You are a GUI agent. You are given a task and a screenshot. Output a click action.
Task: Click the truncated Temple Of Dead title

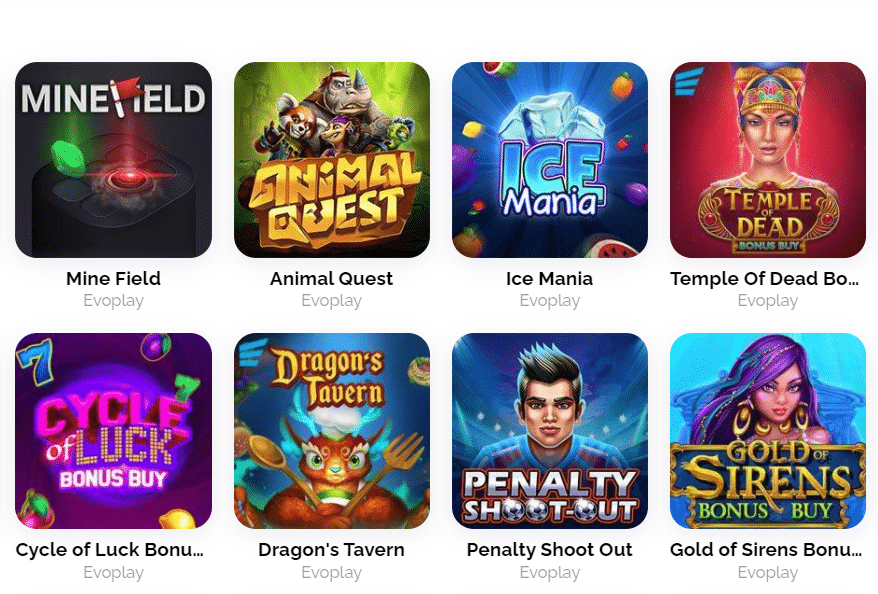click(765, 278)
